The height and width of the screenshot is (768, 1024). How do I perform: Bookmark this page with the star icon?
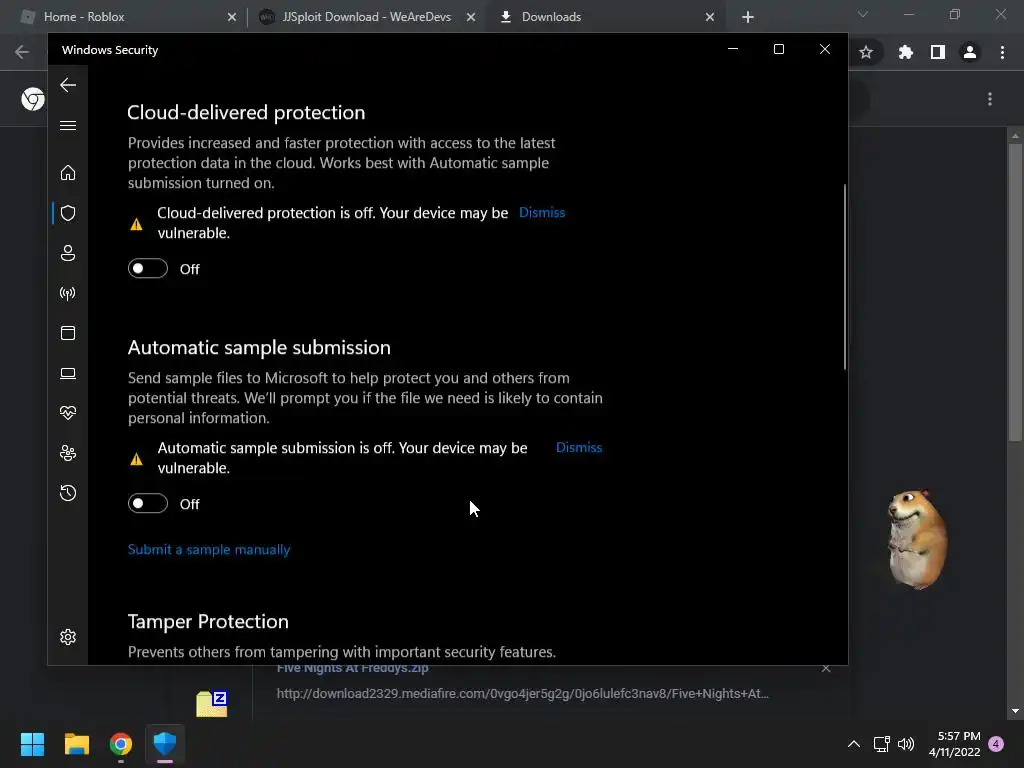[x=866, y=52]
